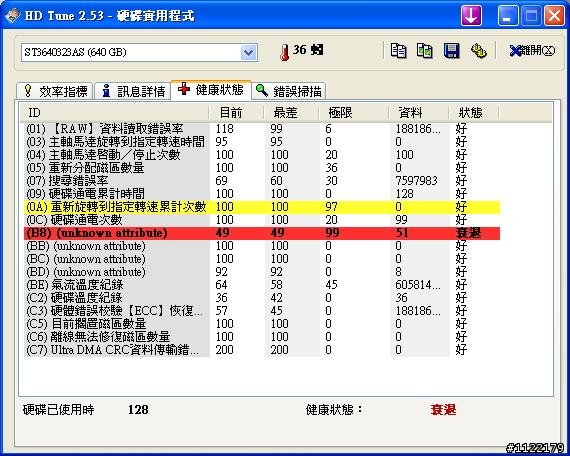Image resolution: width=570 pixels, height=456 pixels.
Task: Select the (C7) Ultra DMA CRC row
Action: [x=262, y=350]
